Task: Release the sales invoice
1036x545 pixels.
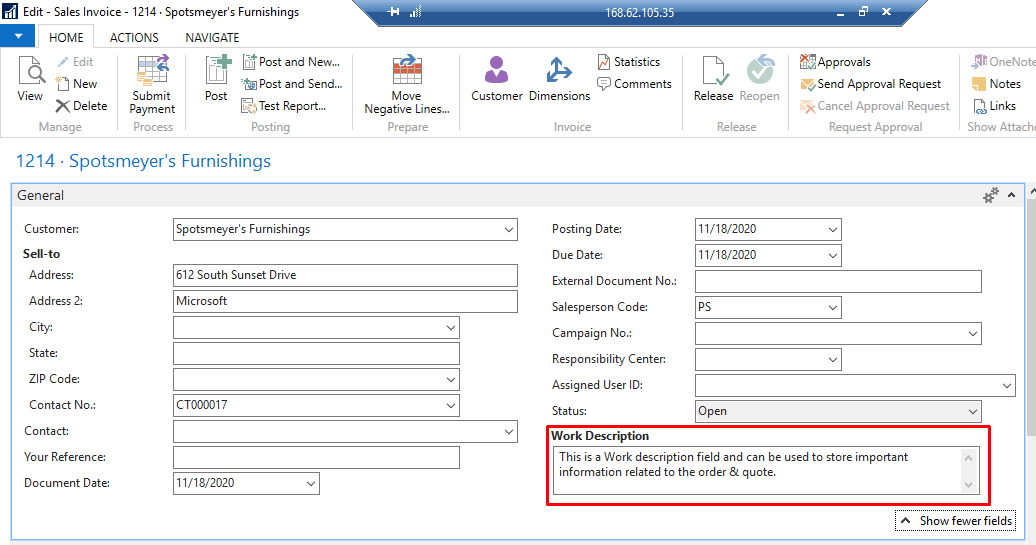Action: [x=714, y=79]
